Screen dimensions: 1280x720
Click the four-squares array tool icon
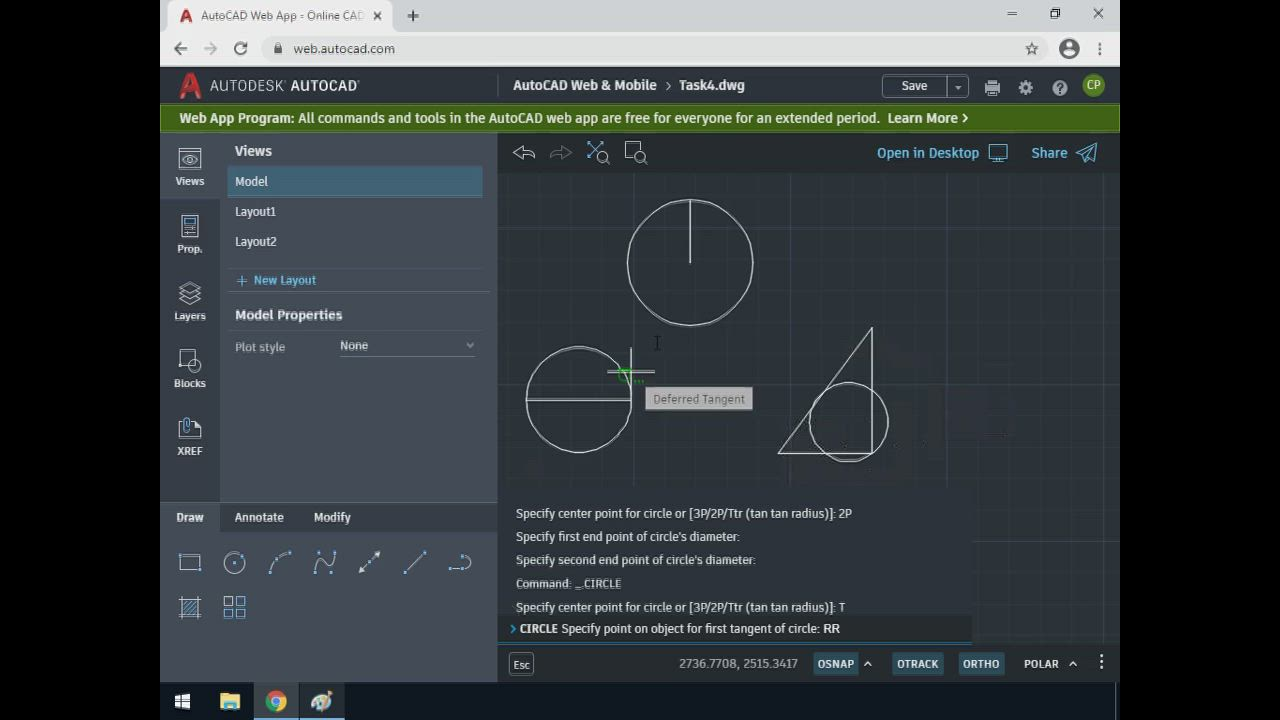pos(235,607)
